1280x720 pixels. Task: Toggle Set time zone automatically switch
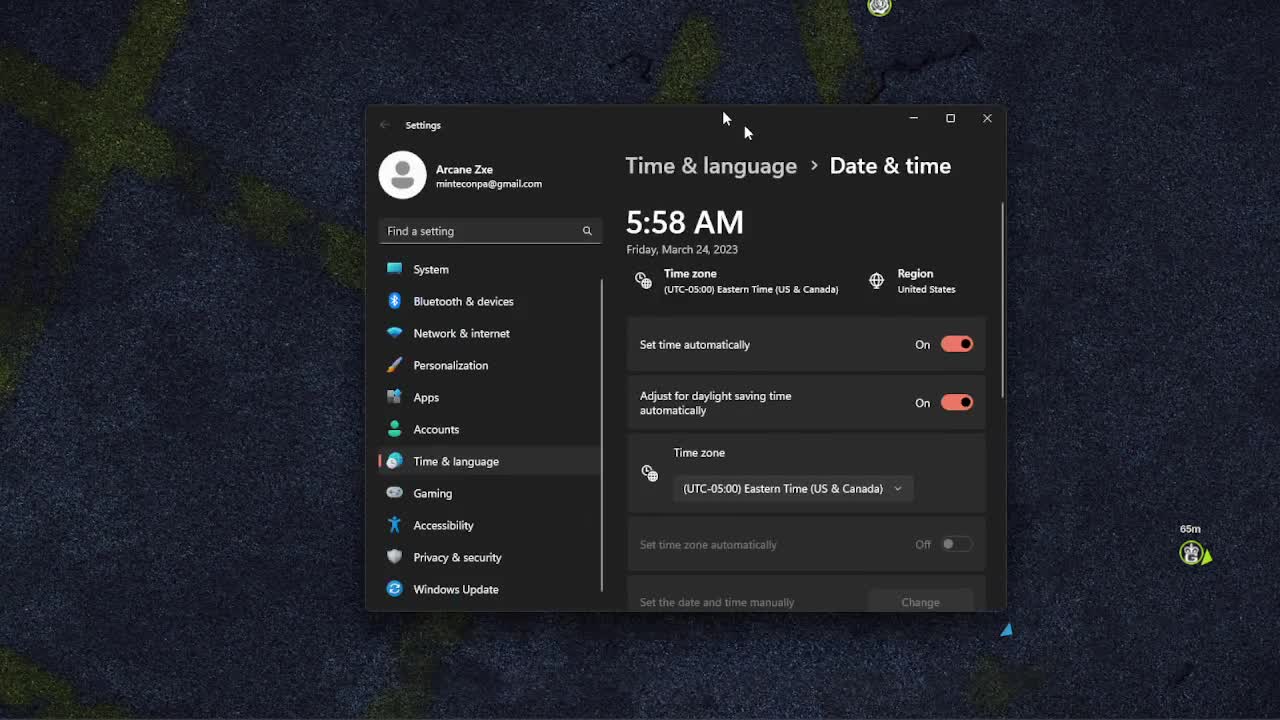pos(956,544)
